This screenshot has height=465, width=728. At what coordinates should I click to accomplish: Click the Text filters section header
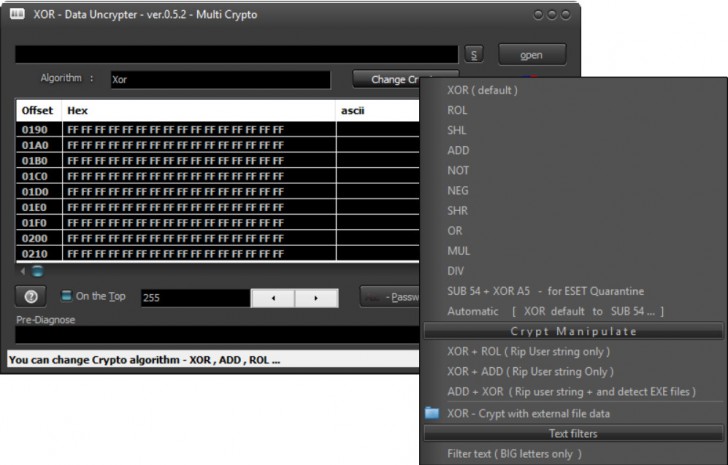click(x=573, y=433)
